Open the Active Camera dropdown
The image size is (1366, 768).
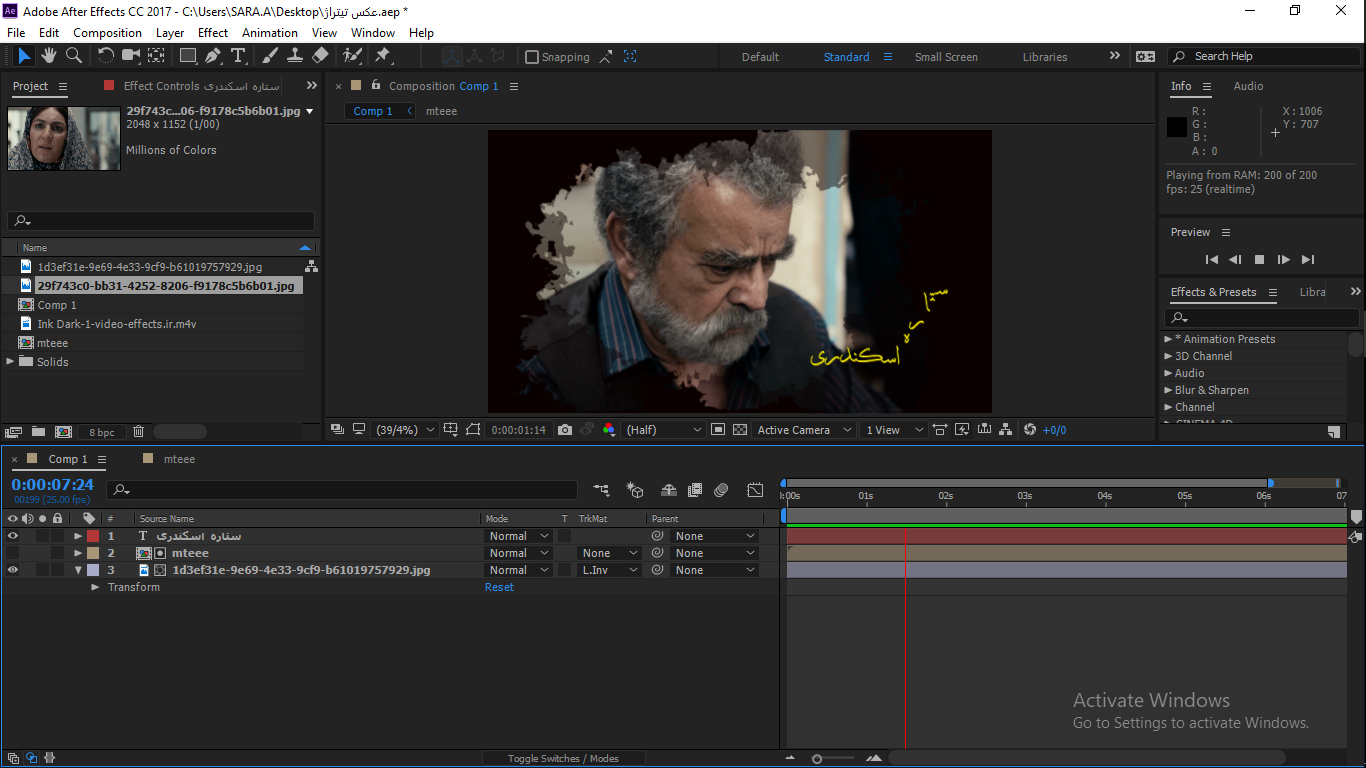[x=804, y=430]
